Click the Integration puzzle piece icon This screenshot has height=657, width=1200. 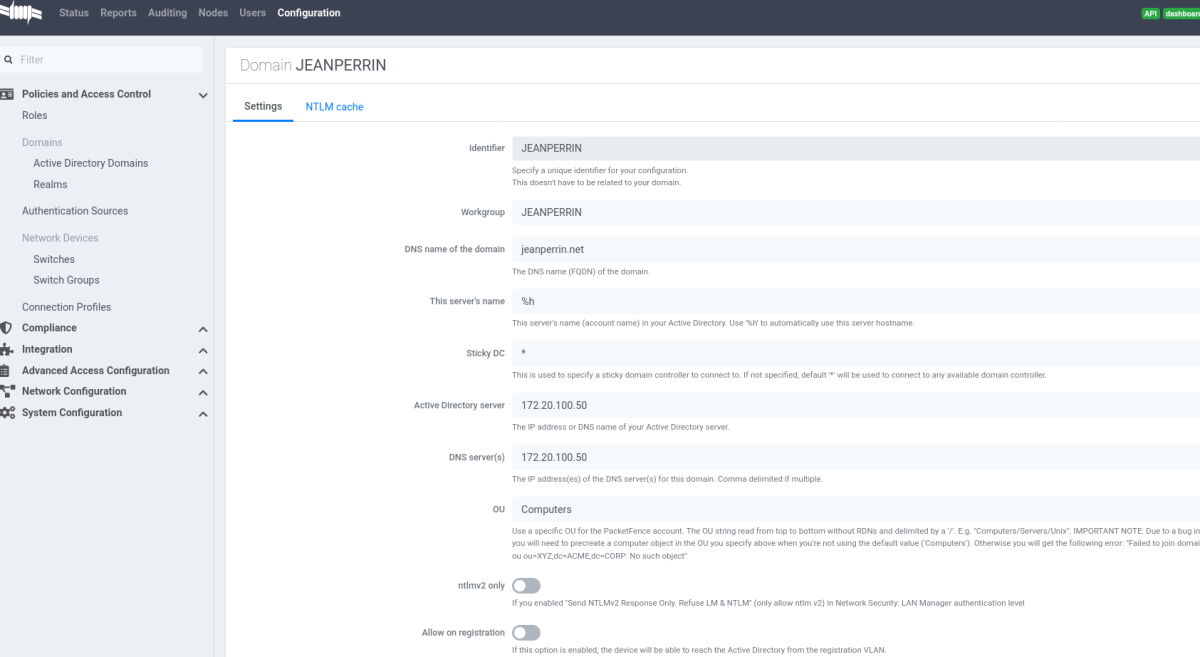[6, 349]
